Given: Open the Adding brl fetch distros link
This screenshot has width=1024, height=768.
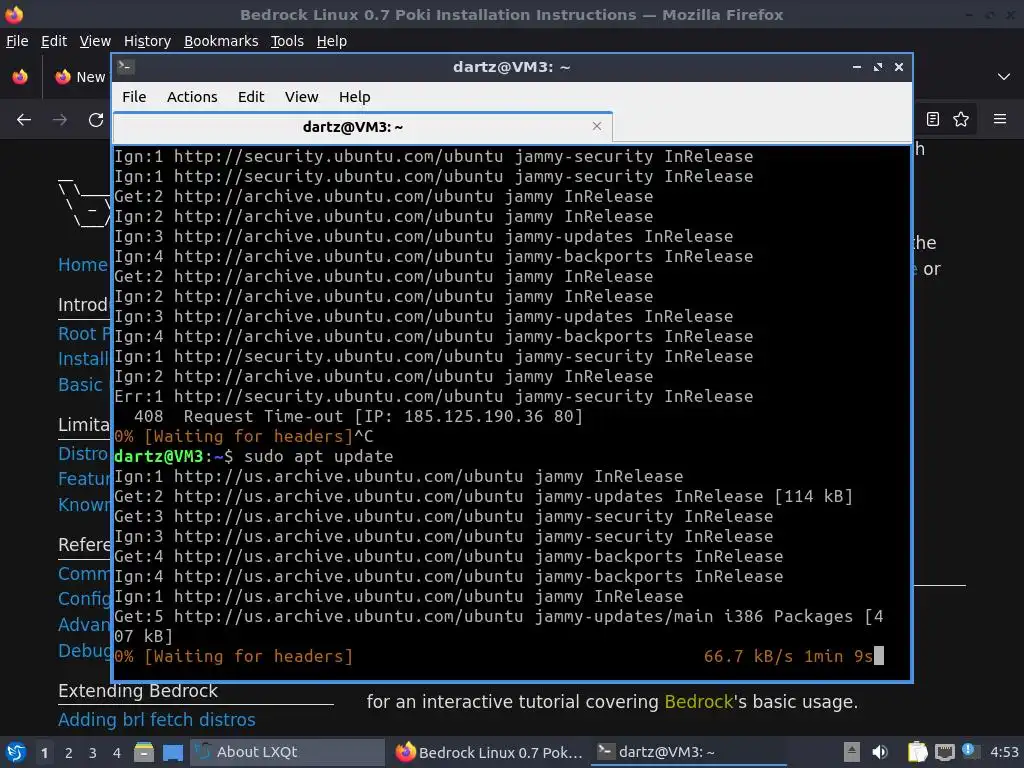Looking at the screenshot, I should (x=157, y=720).
